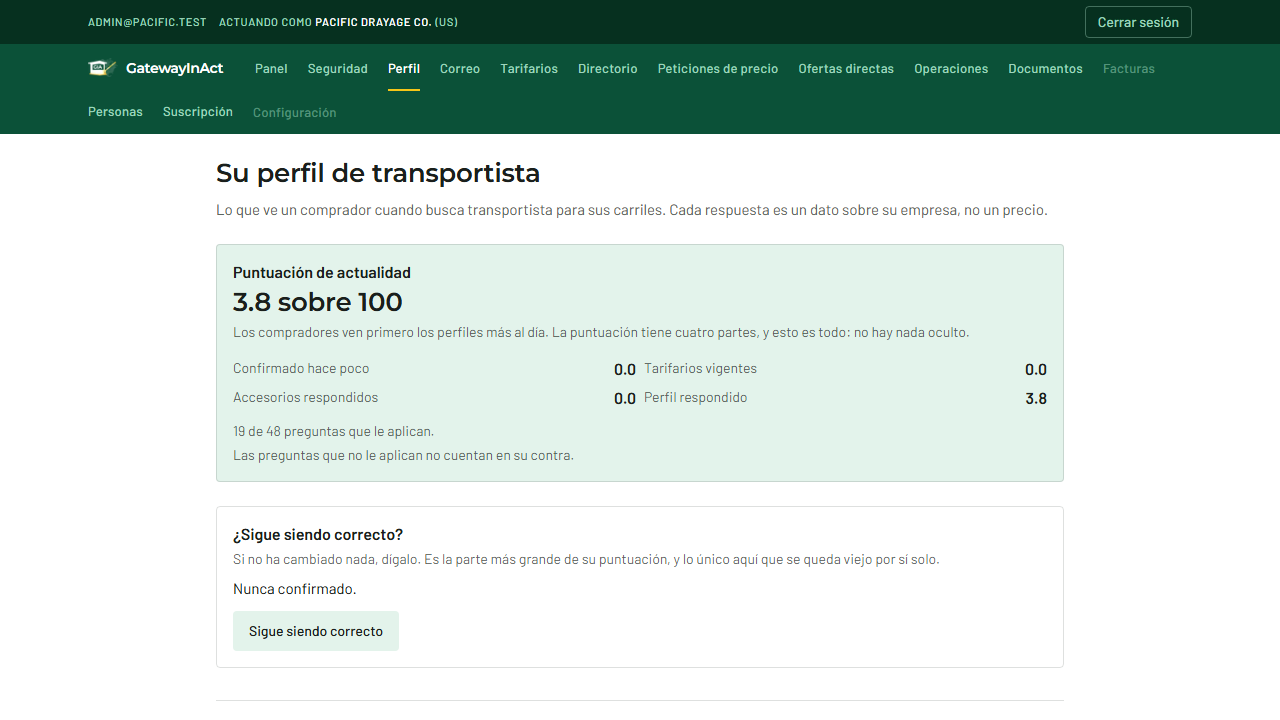
Task: Click the Cerrar sesión button
Action: click(x=1138, y=22)
